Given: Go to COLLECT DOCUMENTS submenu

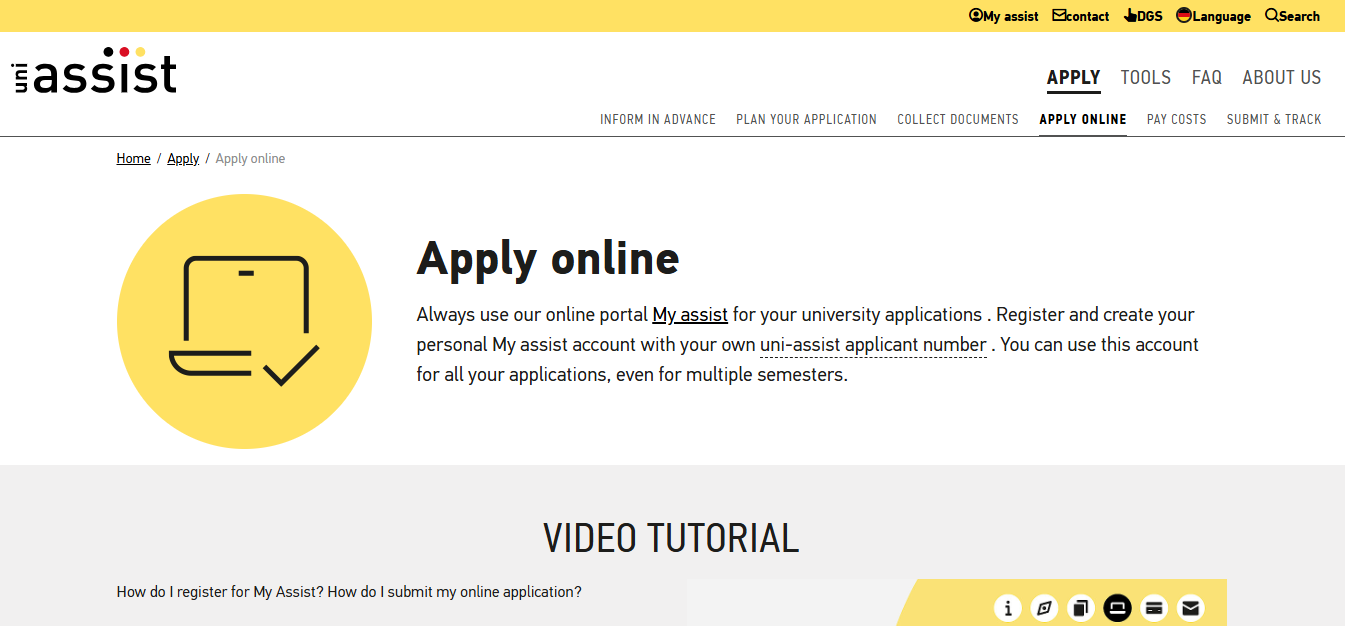Looking at the screenshot, I should [x=958, y=119].
